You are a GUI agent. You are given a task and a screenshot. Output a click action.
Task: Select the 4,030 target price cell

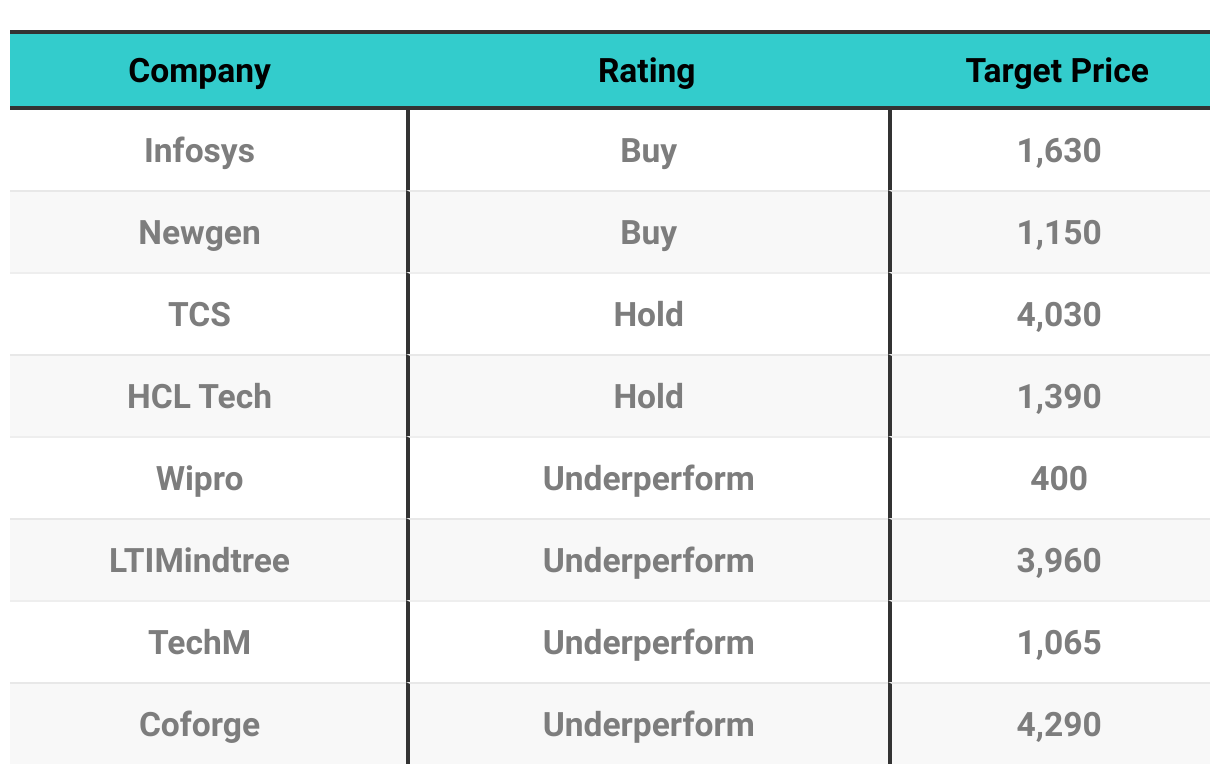coord(1059,315)
